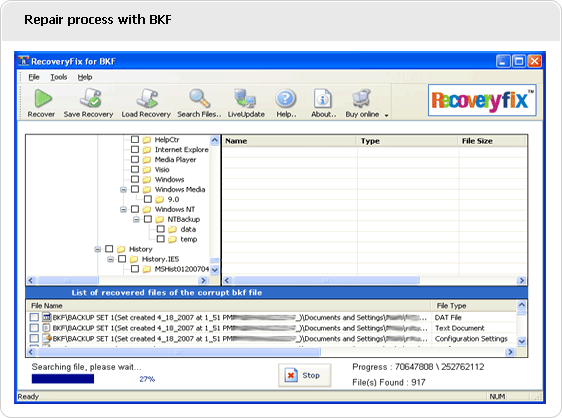The width and height of the screenshot is (562, 418).
Task: Click the NTBackup folder icon
Action: pos(159,219)
